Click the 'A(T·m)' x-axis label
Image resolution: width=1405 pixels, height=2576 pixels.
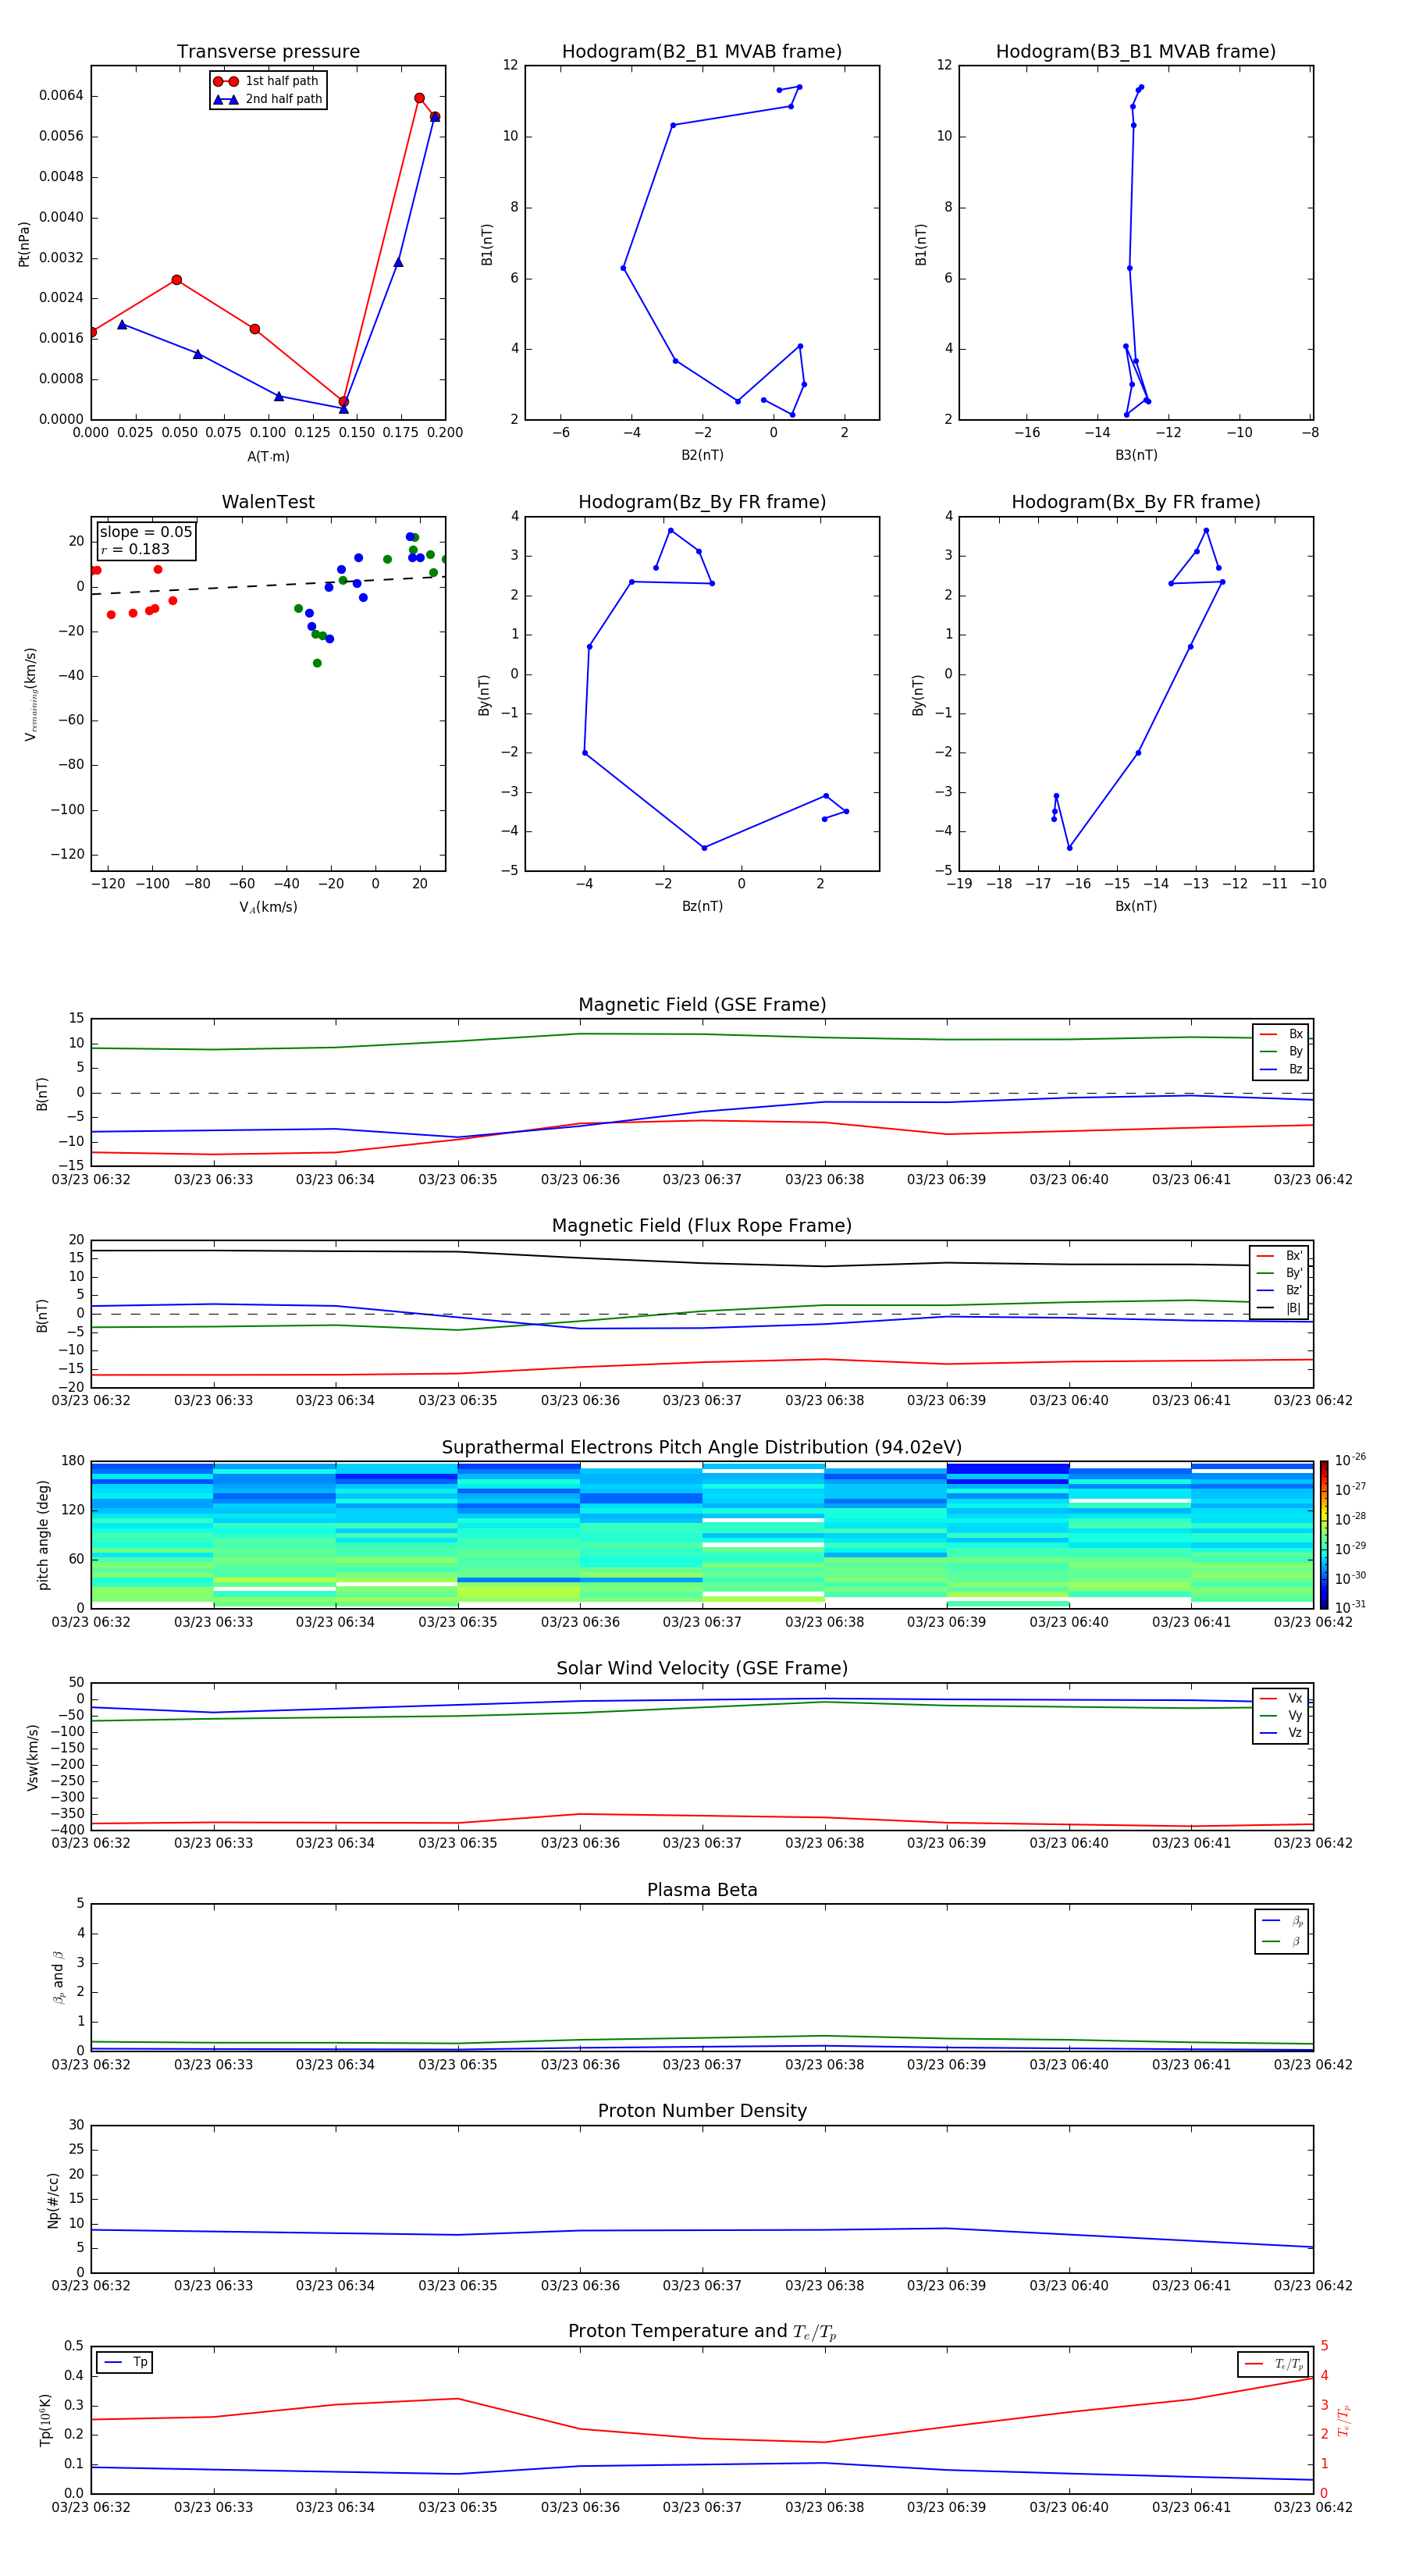[268, 457]
